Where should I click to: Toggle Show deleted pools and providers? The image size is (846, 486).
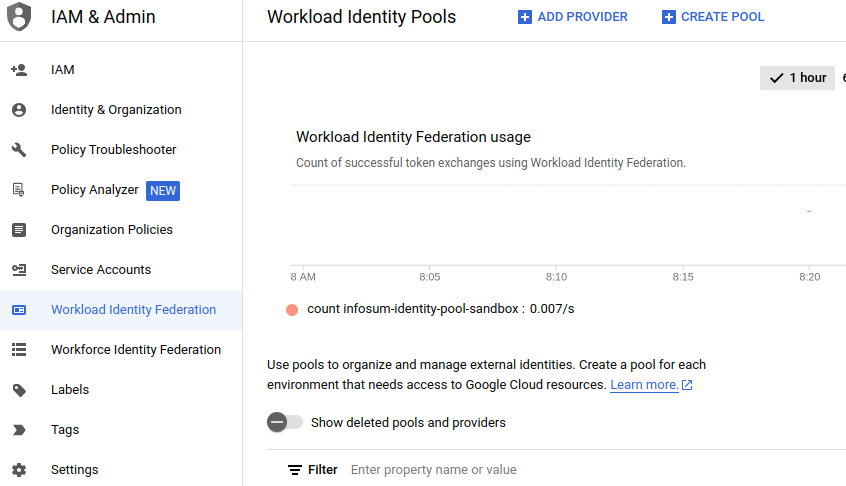pyautogui.click(x=284, y=422)
